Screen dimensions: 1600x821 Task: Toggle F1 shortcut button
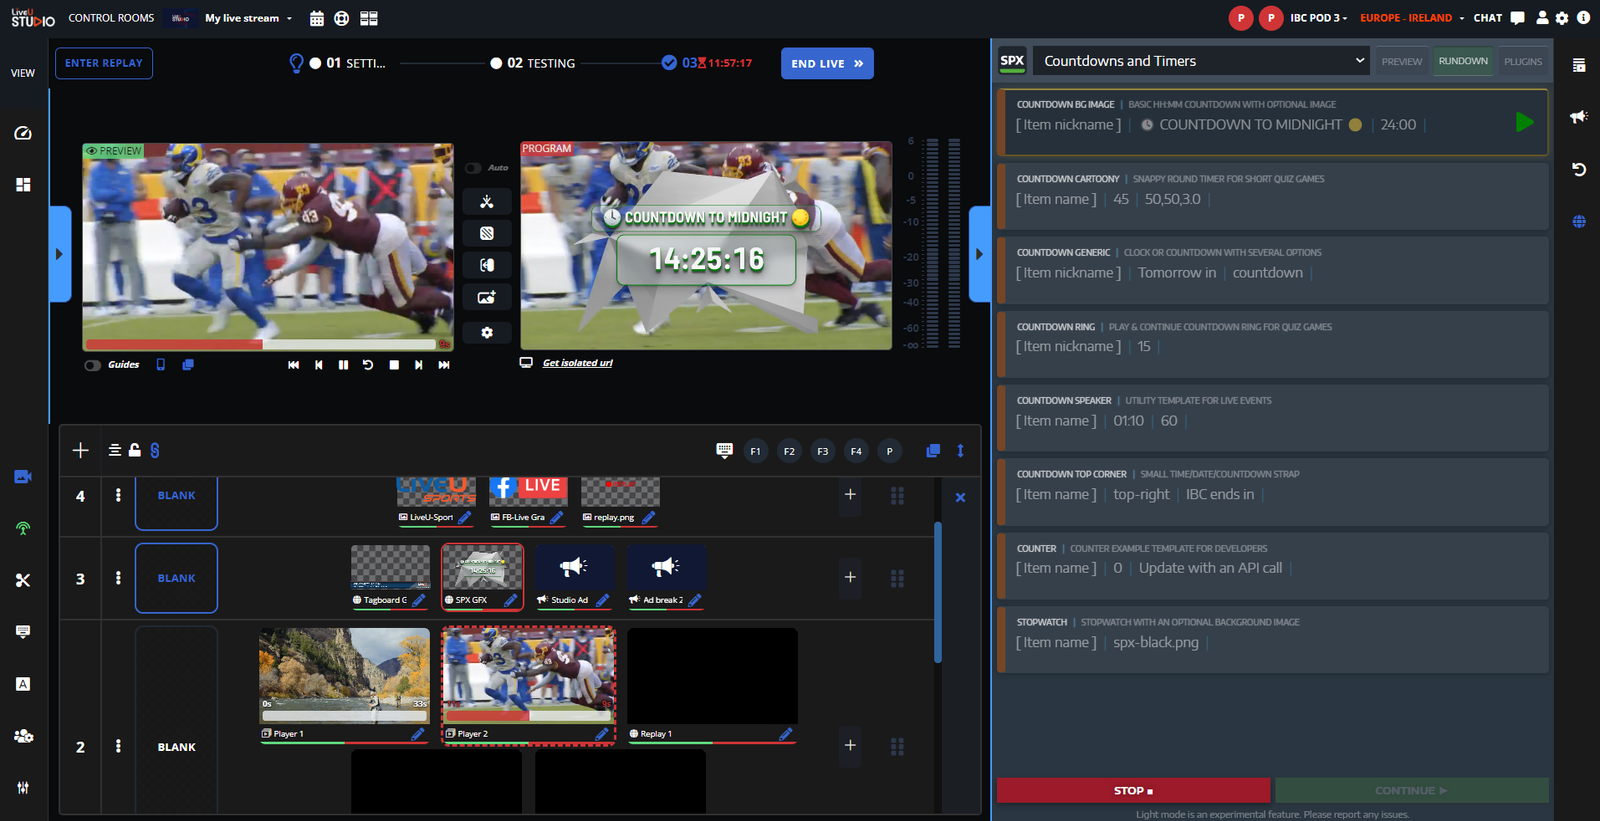(x=755, y=451)
